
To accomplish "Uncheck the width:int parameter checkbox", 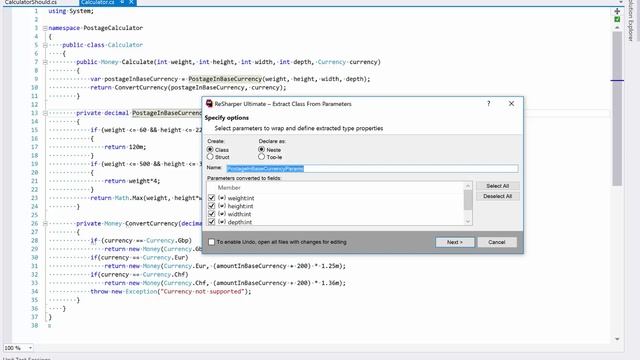I will click(211, 213).
